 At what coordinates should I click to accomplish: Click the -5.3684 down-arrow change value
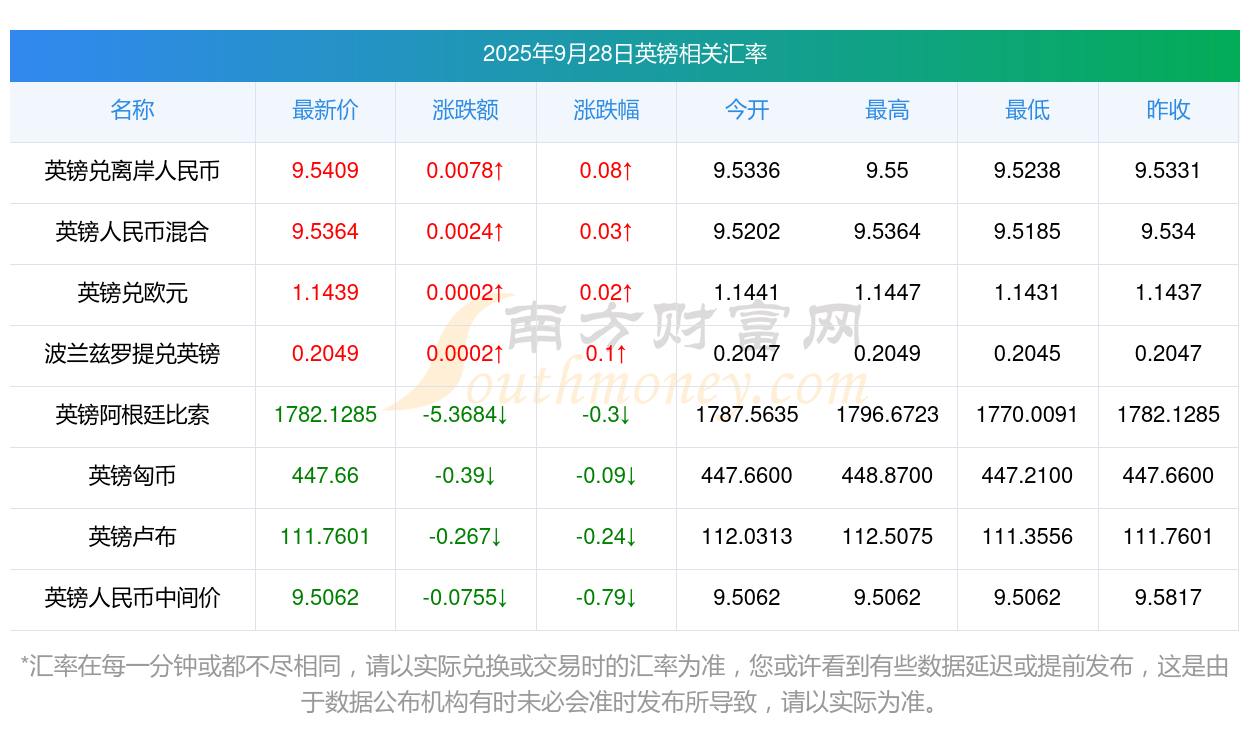coord(465,415)
